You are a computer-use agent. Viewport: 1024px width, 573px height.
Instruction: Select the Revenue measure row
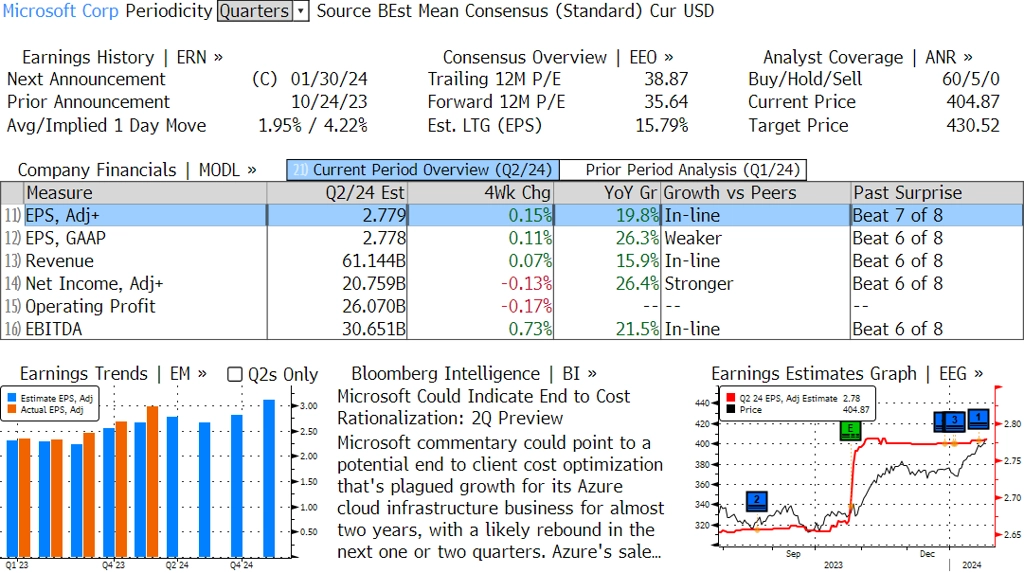coord(512,261)
